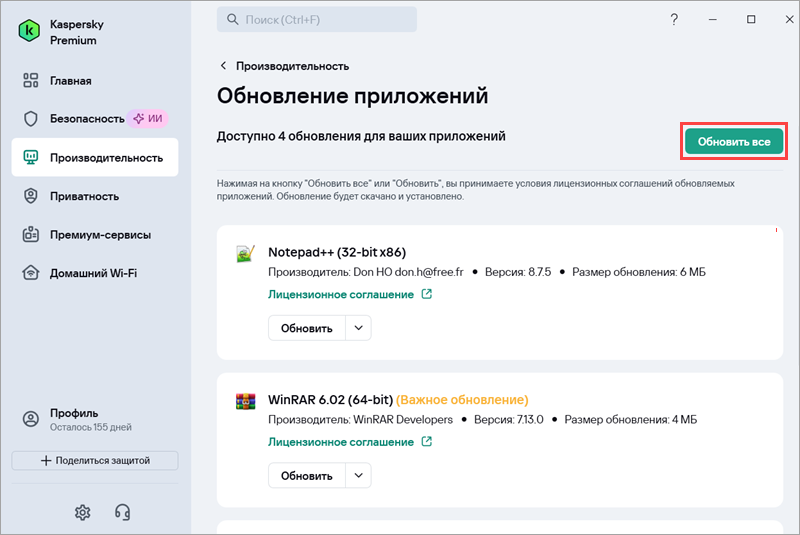
Task: Click the Kaspersky Premium logo icon
Action: pyautogui.click(x=30, y=31)
